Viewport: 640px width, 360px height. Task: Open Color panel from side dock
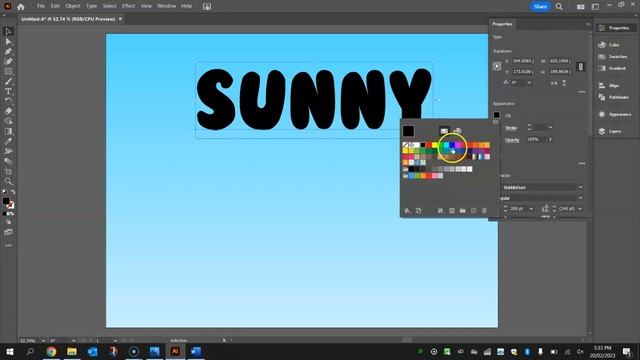(609, 45)
